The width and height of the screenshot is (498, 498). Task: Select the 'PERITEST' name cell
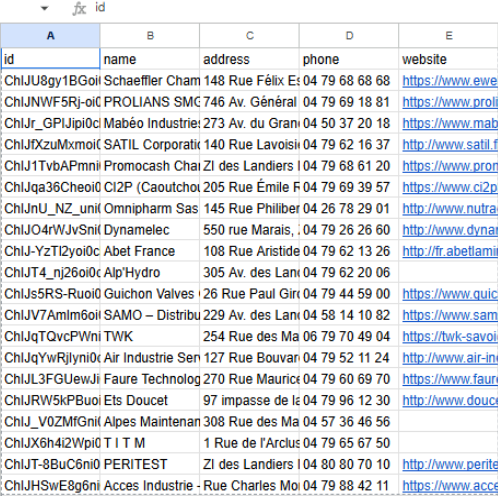coord(150,464)
